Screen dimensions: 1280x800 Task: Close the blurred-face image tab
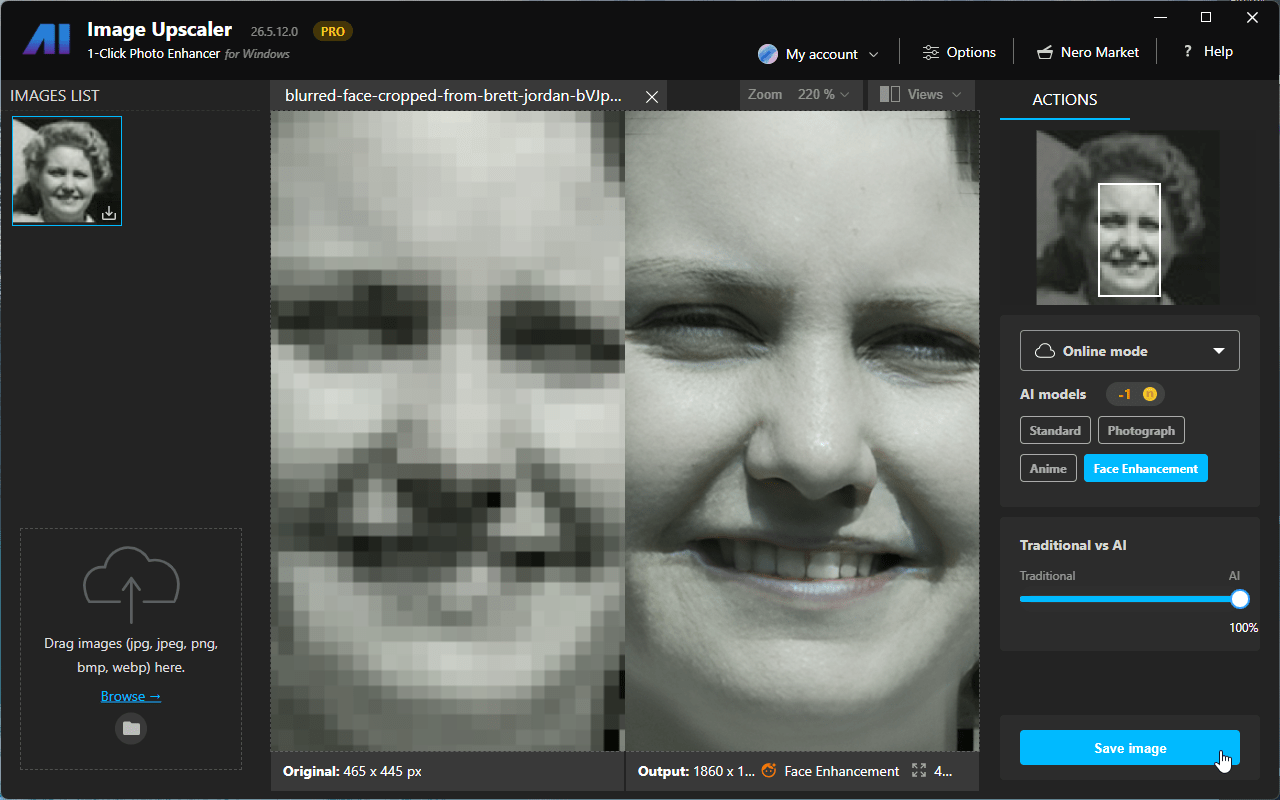tap(652, 97)
